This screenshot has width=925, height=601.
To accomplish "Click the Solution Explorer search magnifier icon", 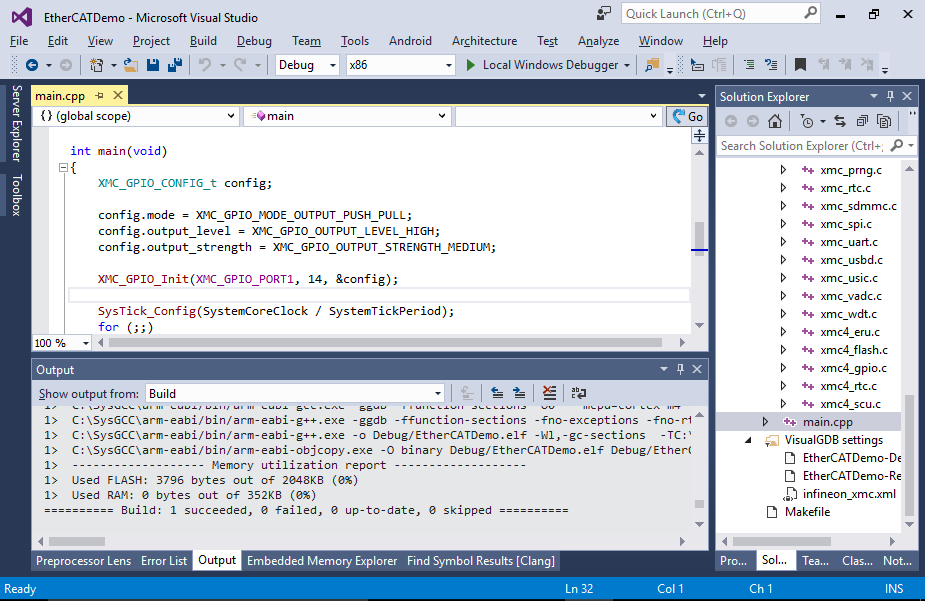I will coord(897,145).
